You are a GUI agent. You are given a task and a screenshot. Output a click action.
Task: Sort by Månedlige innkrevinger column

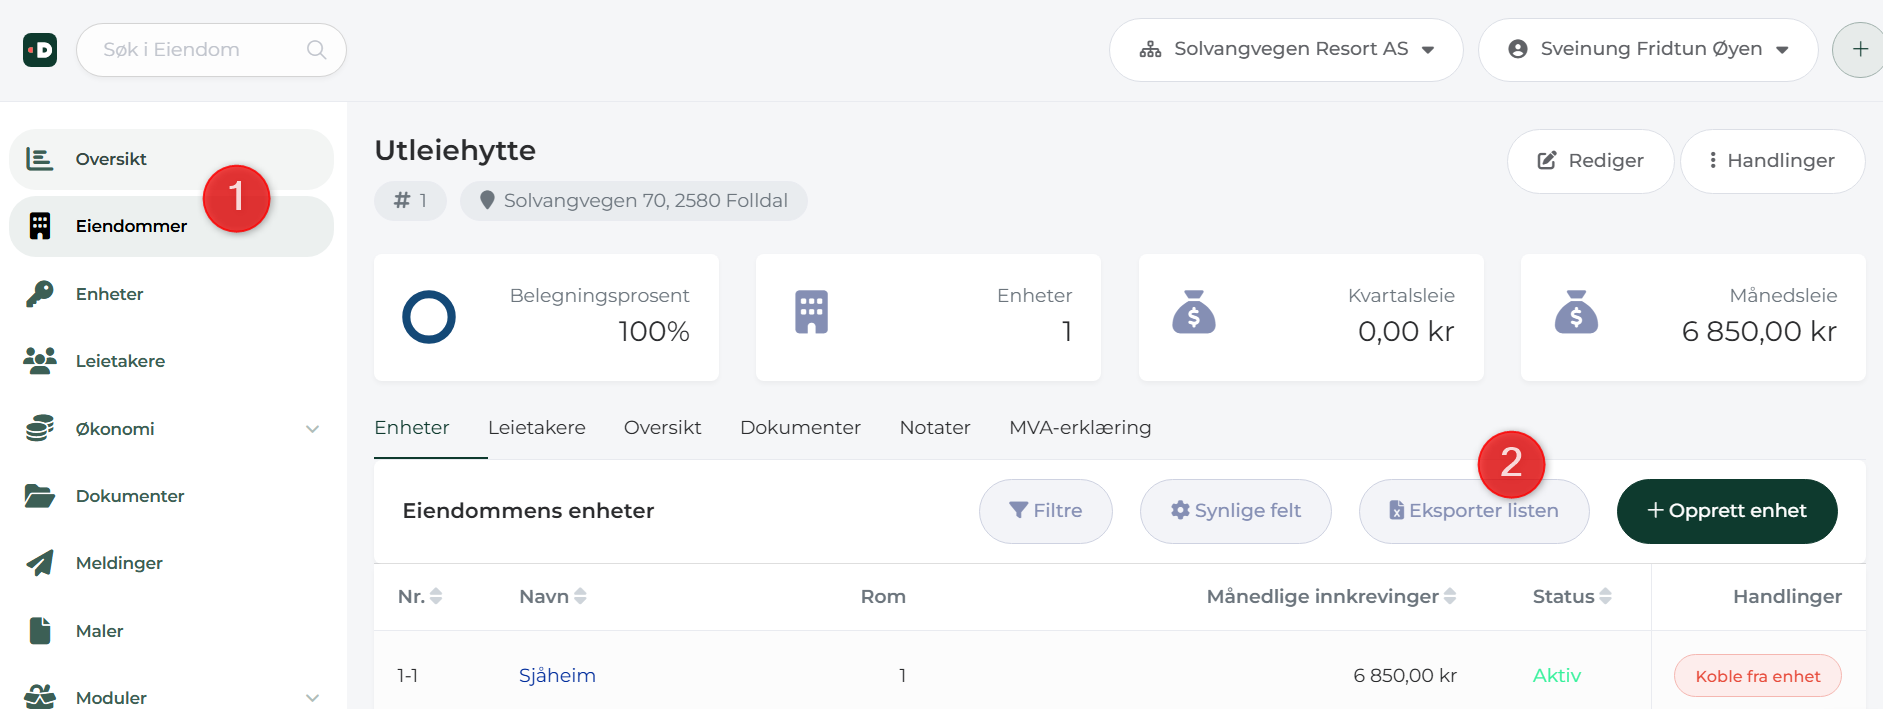pyautogui.click(x=1331, y=597)
